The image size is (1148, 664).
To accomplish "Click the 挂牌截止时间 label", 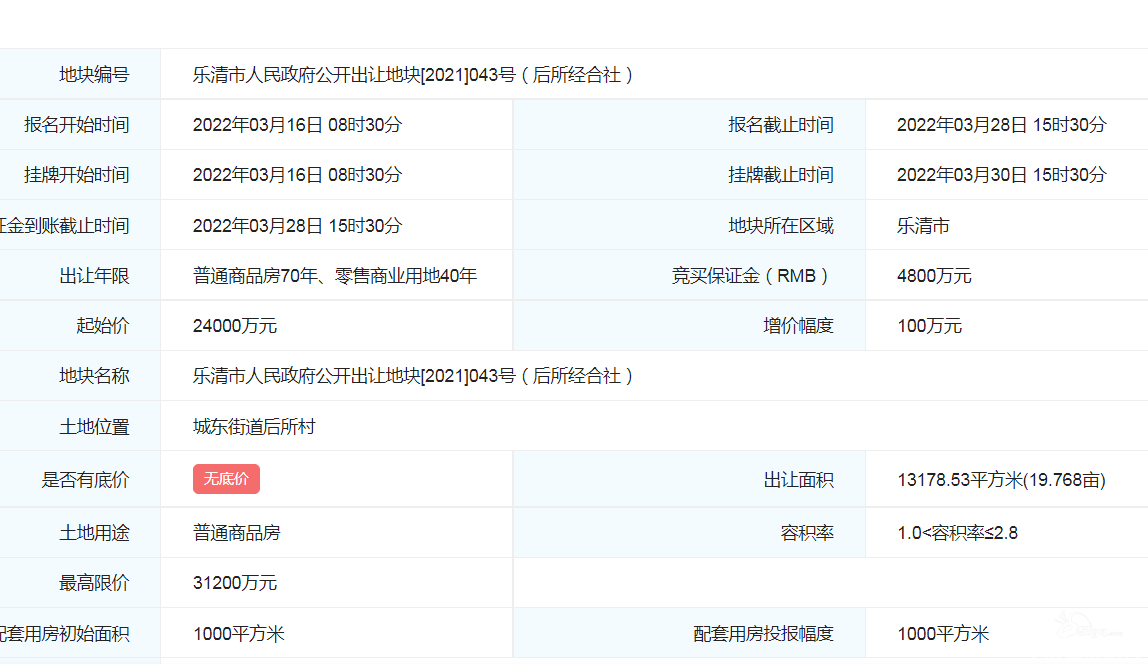I will tap(780, 175).
